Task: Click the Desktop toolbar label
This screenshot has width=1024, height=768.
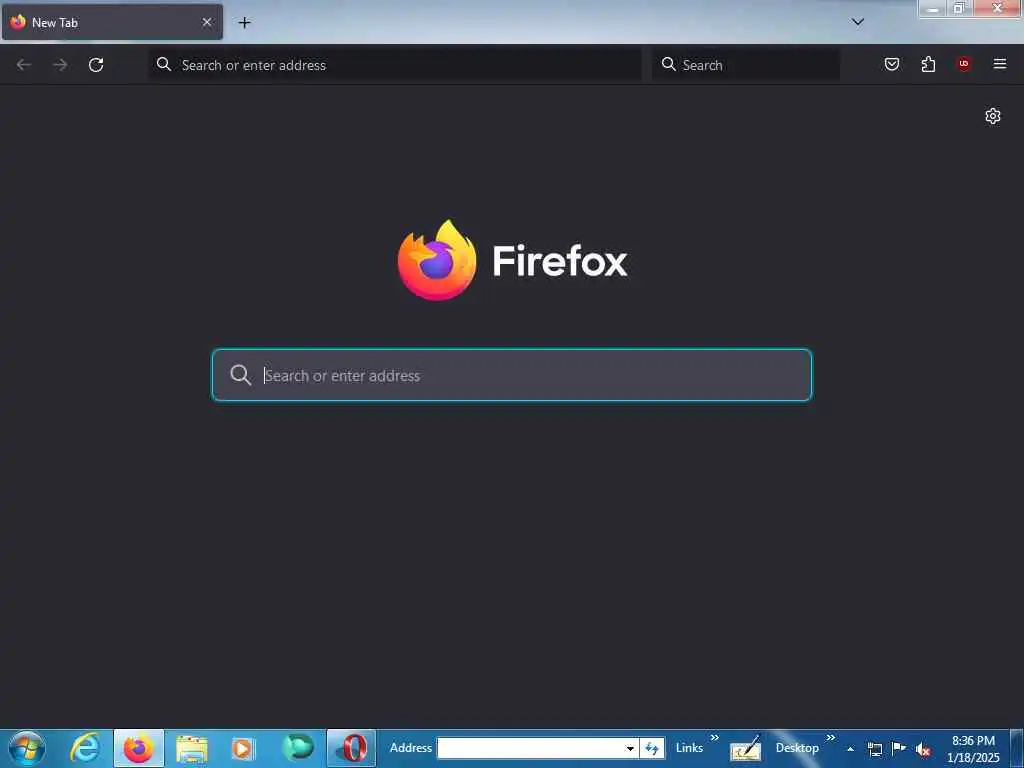Action: click(797, 748)
